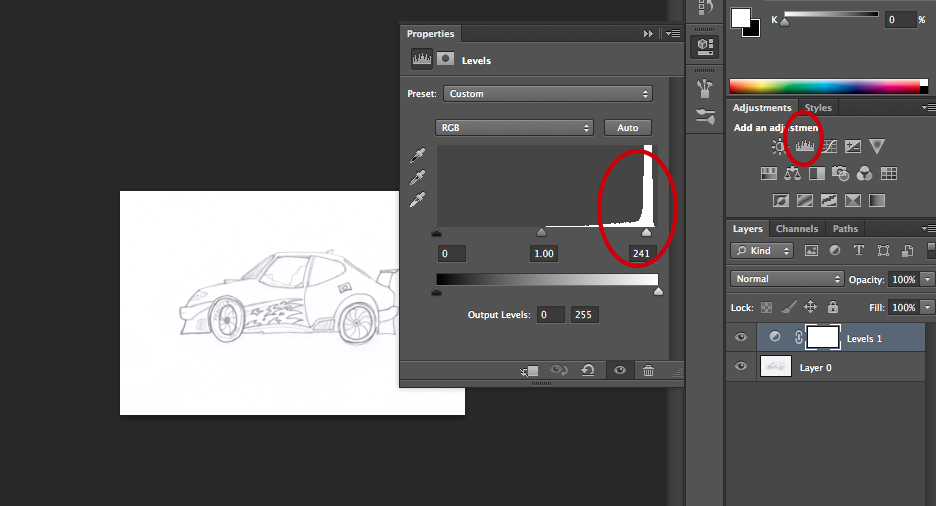The height and width of the screenshot is (506, 936).
Task: Select the Properties tab
Action: pyautogui.click(x=430, y=33)
